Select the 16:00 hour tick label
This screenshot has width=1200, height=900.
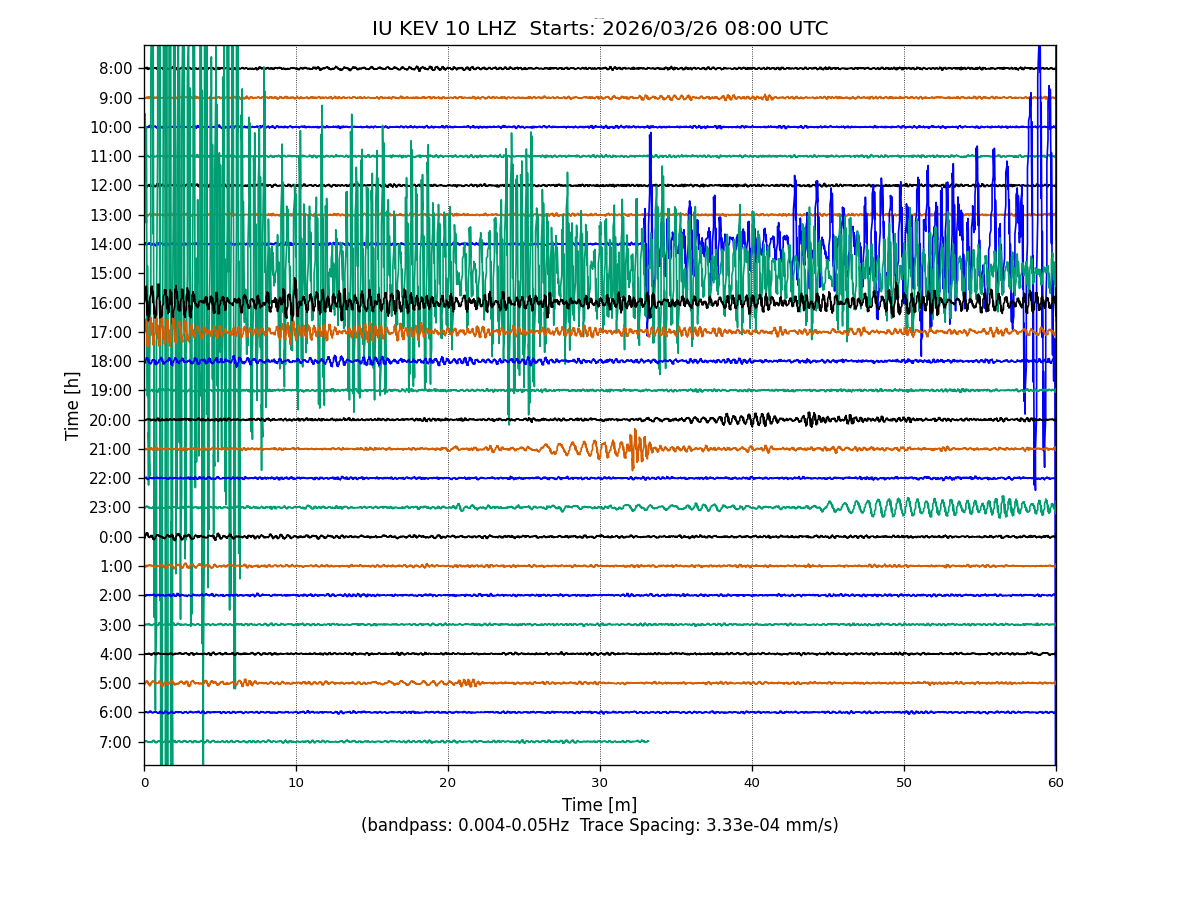(113, 303)
